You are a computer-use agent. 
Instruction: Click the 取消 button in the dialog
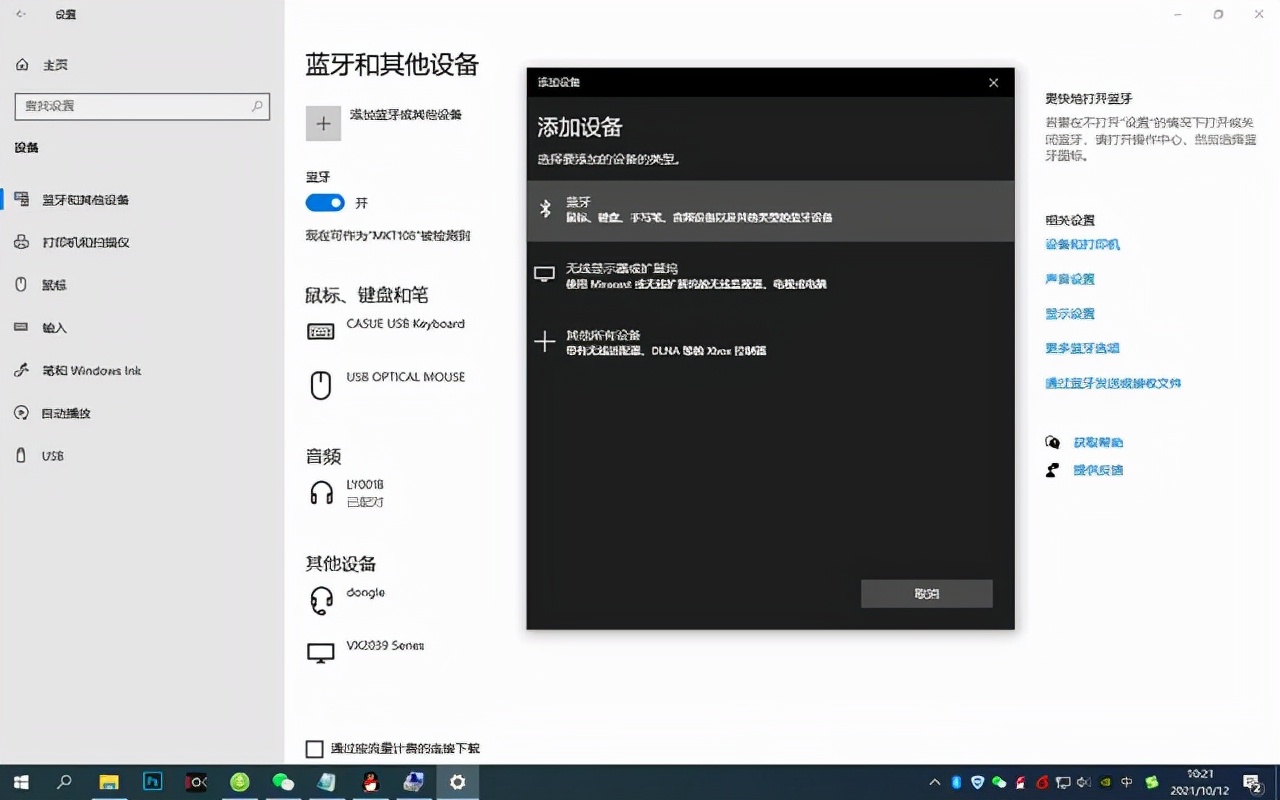(x=925, y=593)
